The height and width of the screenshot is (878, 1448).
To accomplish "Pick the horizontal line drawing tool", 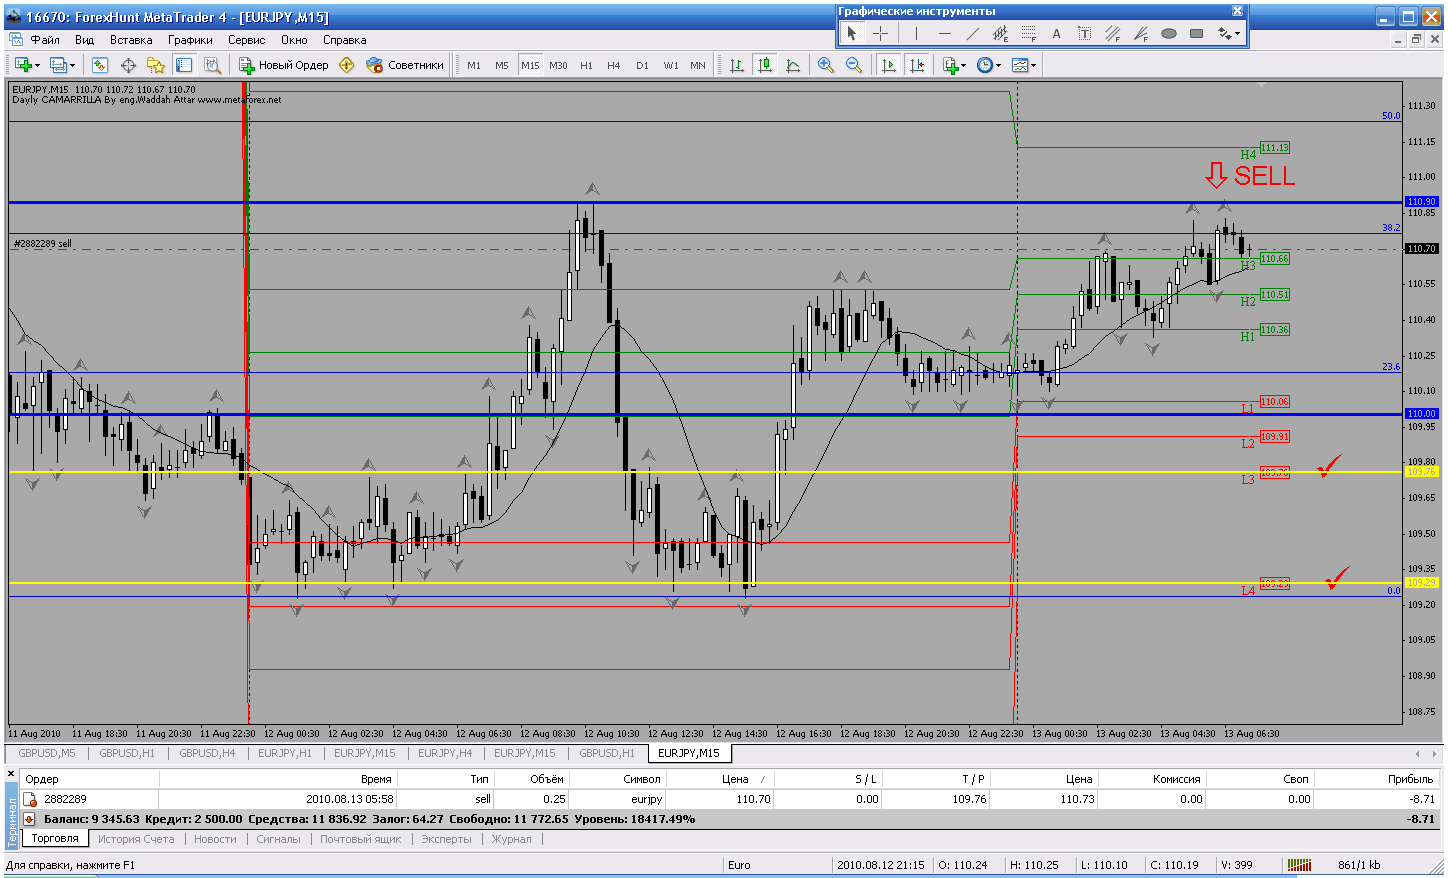I will pos(944,33).
